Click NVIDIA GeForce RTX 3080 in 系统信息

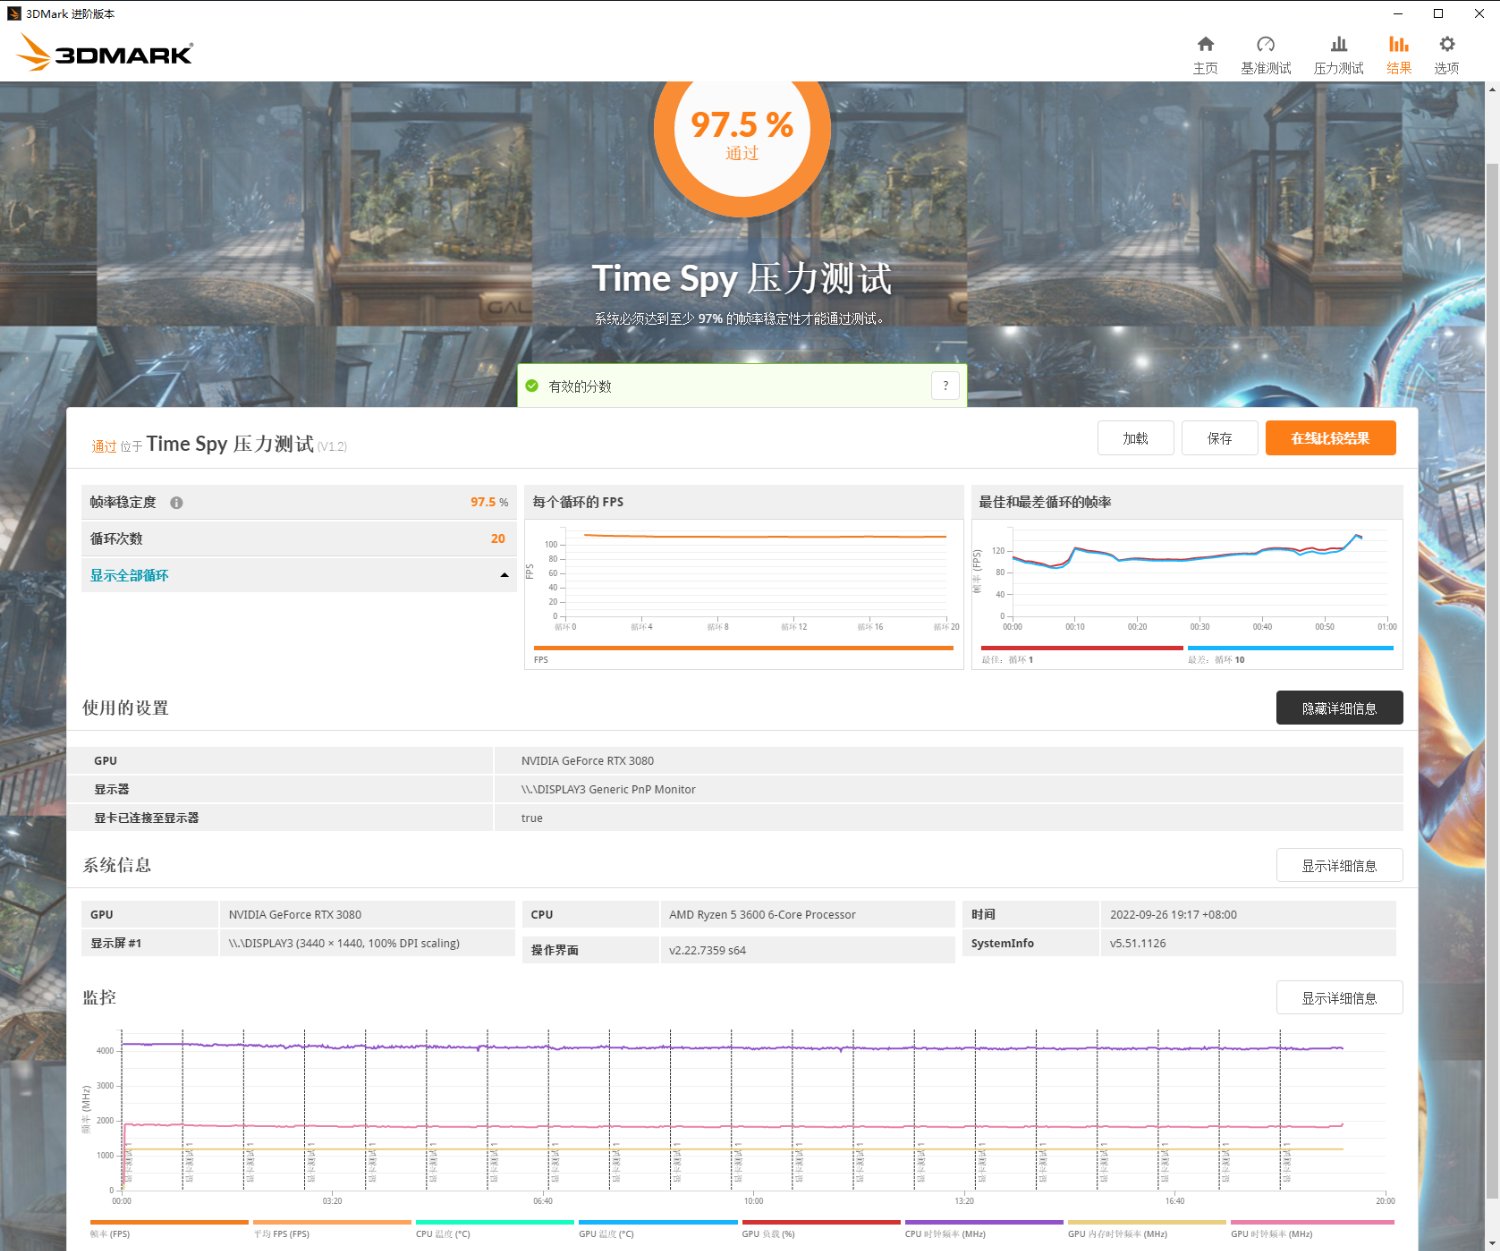pos(295,914)
